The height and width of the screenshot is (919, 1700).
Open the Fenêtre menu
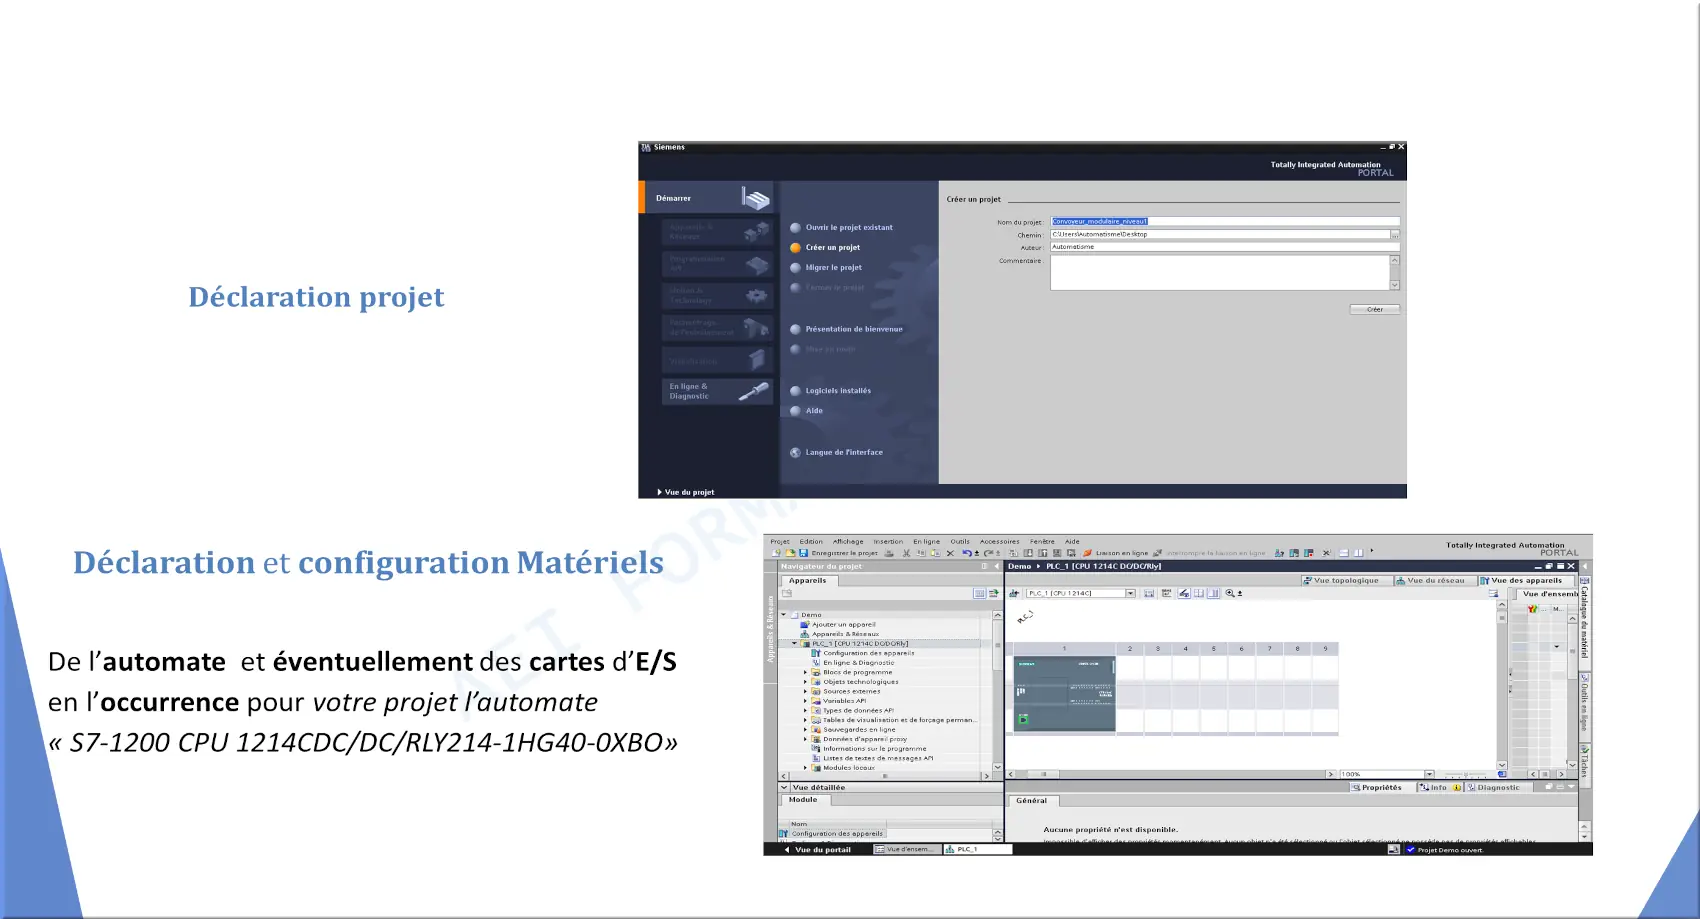(x=1042, y=541)
